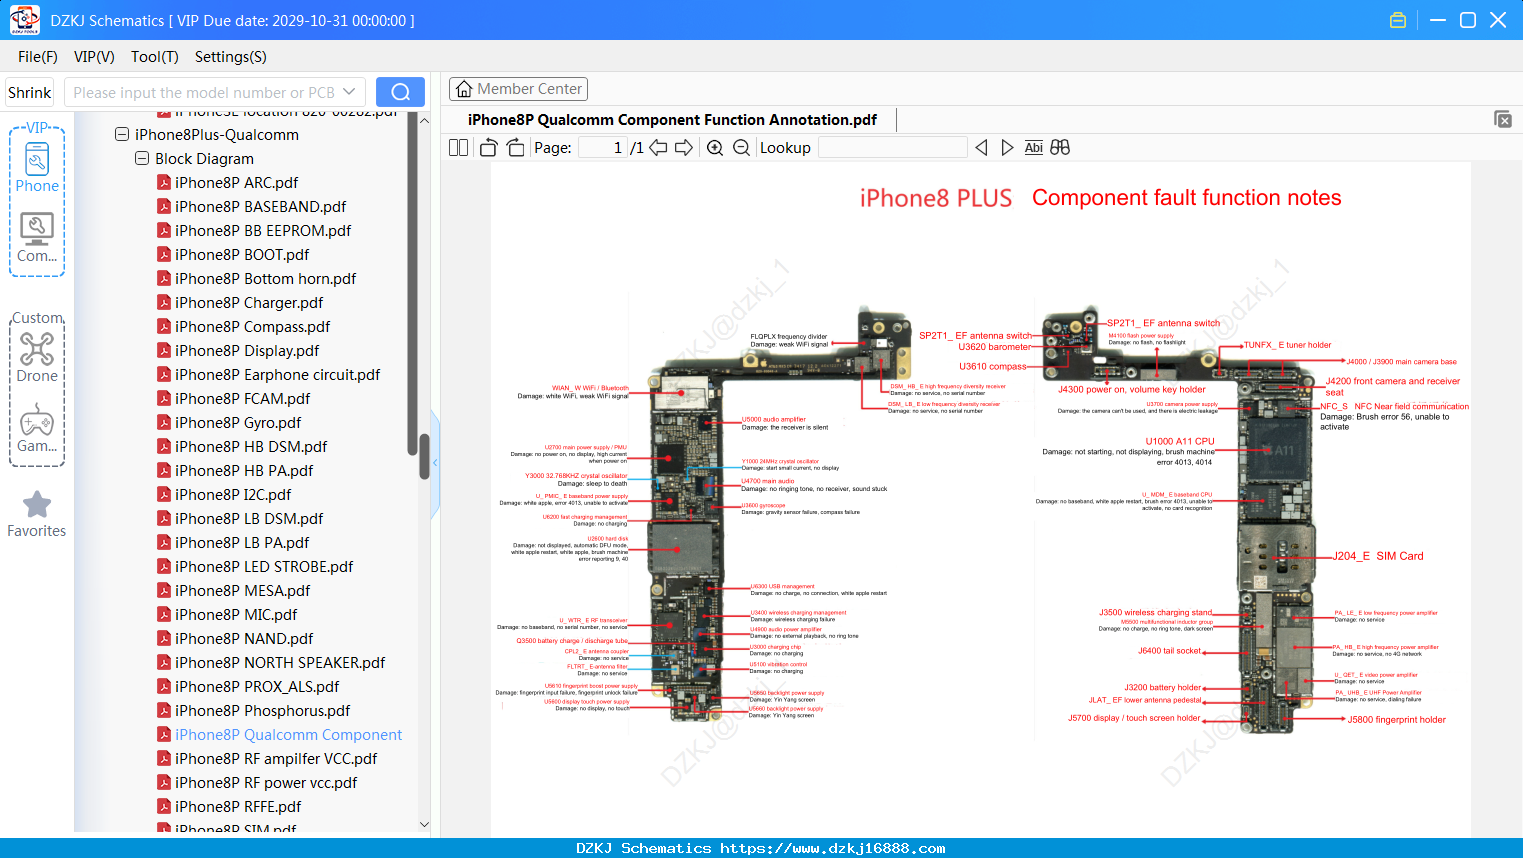
Task: Open the File(F) menu
Action: click(38, 57)
